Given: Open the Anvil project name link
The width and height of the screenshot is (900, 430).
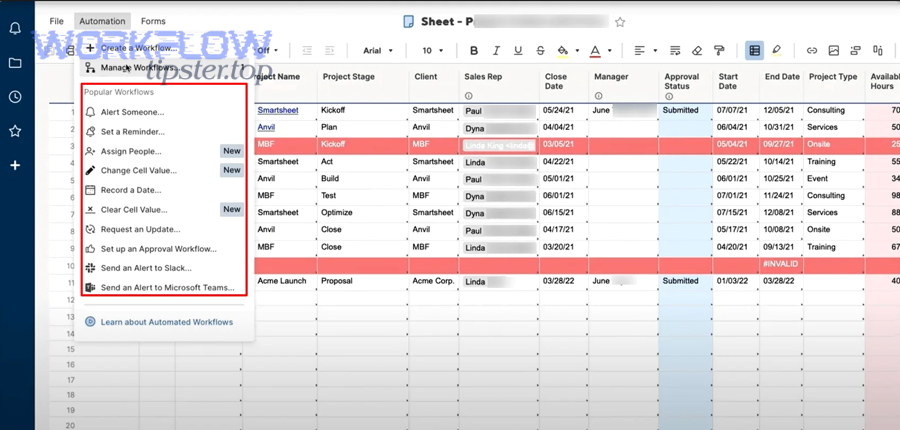Looking at the screenshot, I should pos(266,127).
